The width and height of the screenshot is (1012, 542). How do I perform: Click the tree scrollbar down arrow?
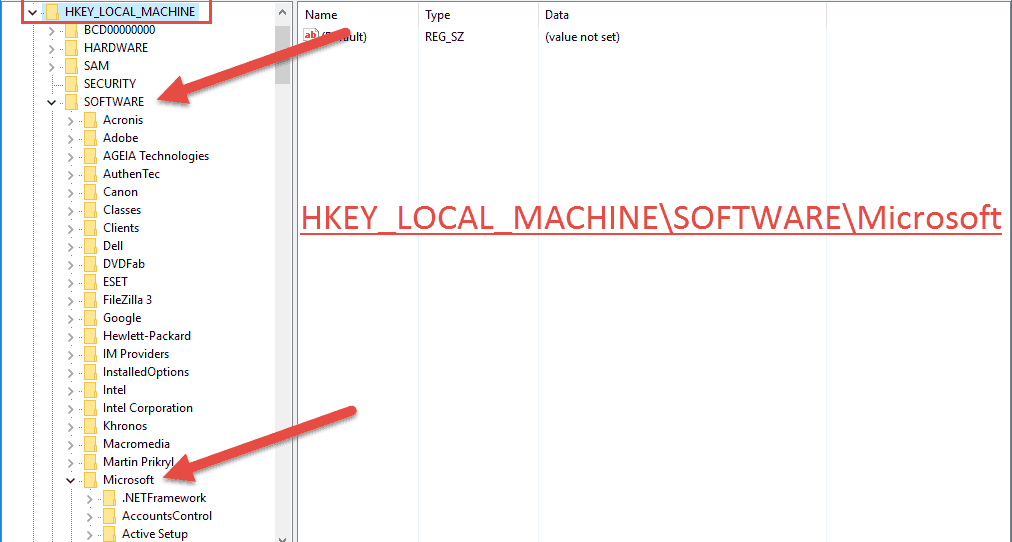click(x=282, y=537)
